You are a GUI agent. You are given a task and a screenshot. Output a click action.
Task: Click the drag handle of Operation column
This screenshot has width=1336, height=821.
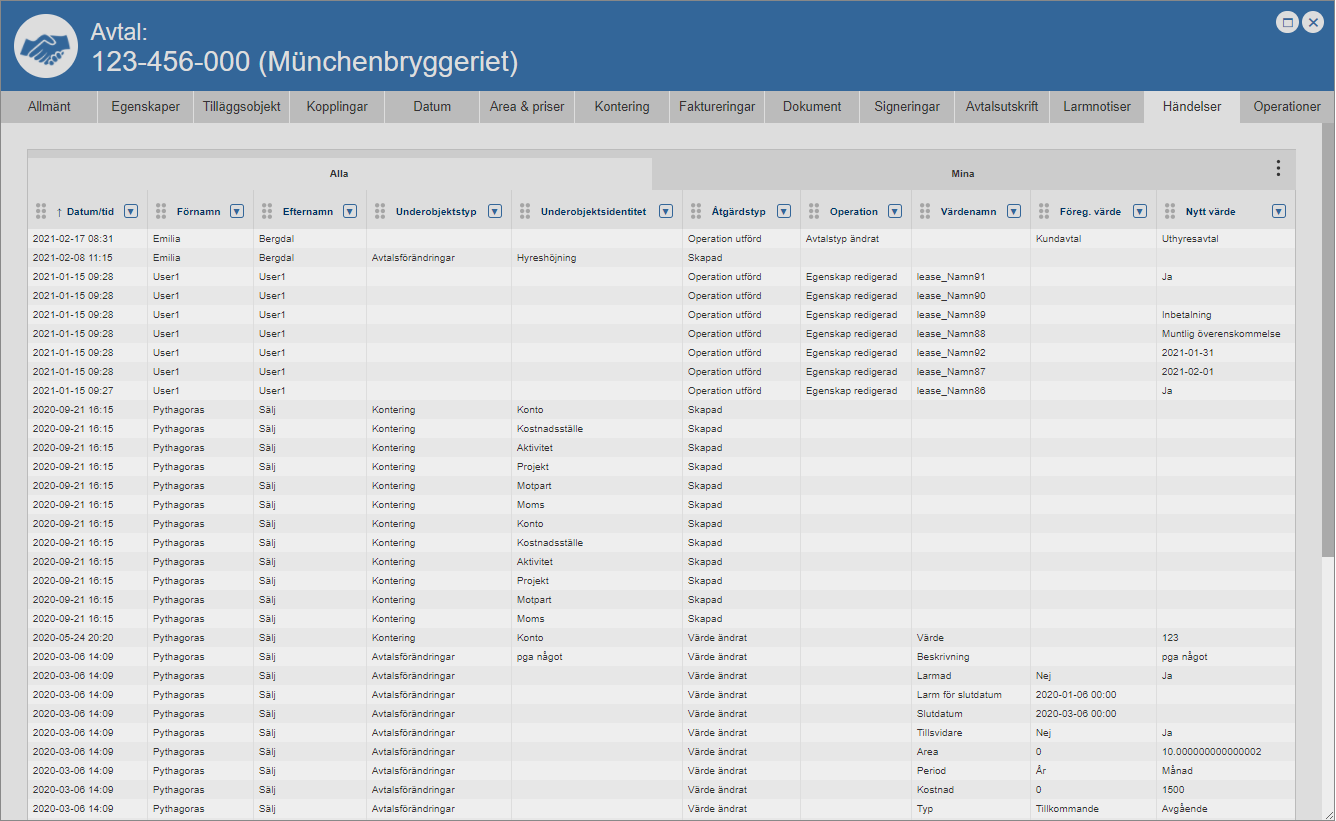[x=813, y=211]
